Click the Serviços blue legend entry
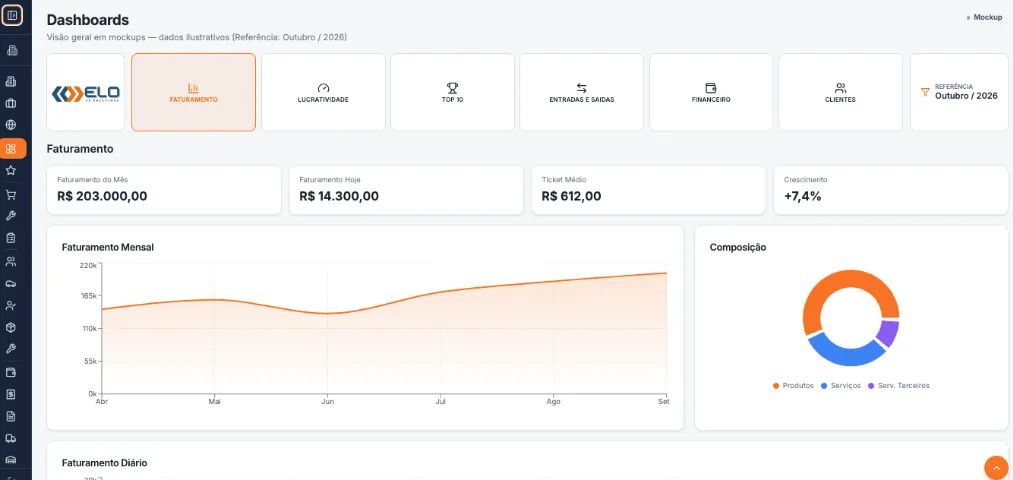 [841, 386]
